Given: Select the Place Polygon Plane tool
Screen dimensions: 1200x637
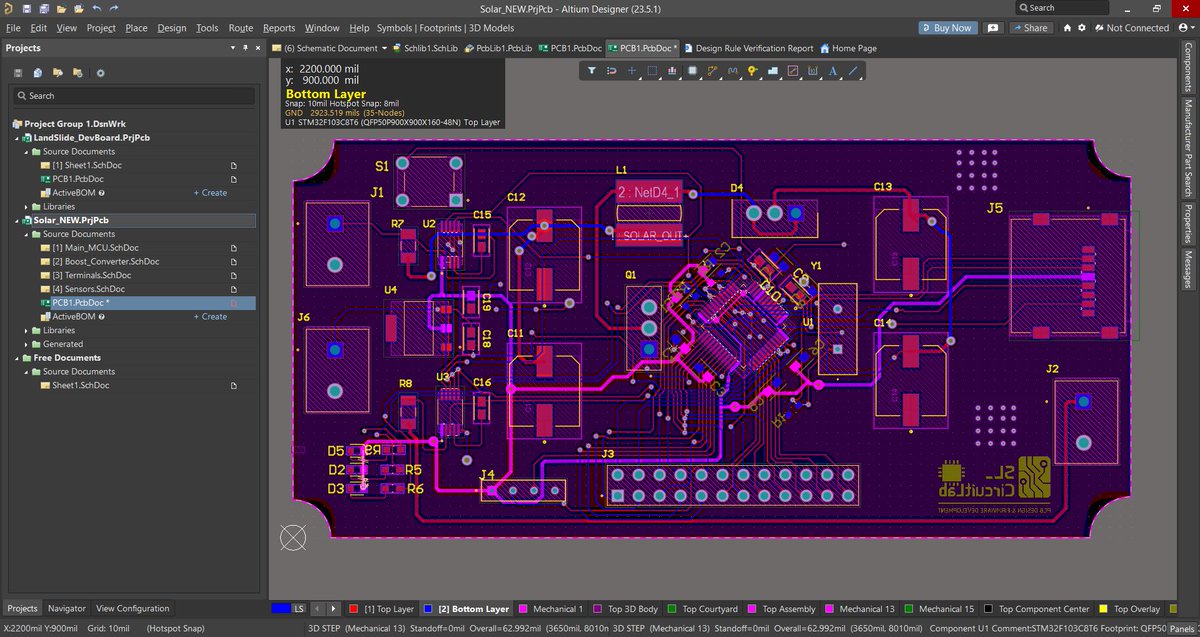Looking at the screenshot, I should click(x=772, y=71).
